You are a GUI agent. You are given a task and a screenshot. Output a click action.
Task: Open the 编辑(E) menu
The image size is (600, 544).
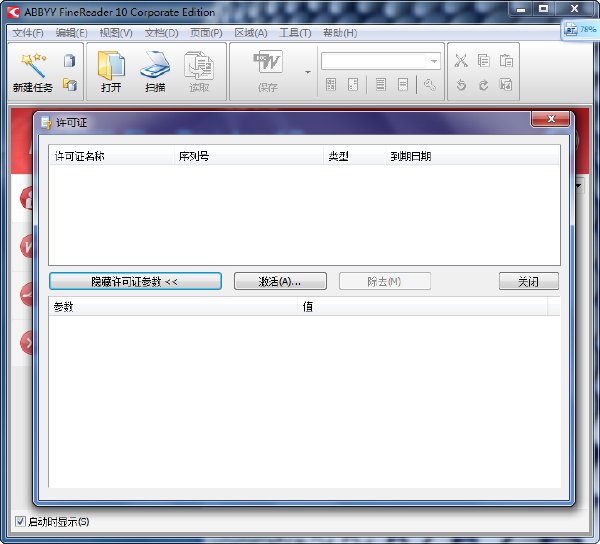tap(72, 33)
